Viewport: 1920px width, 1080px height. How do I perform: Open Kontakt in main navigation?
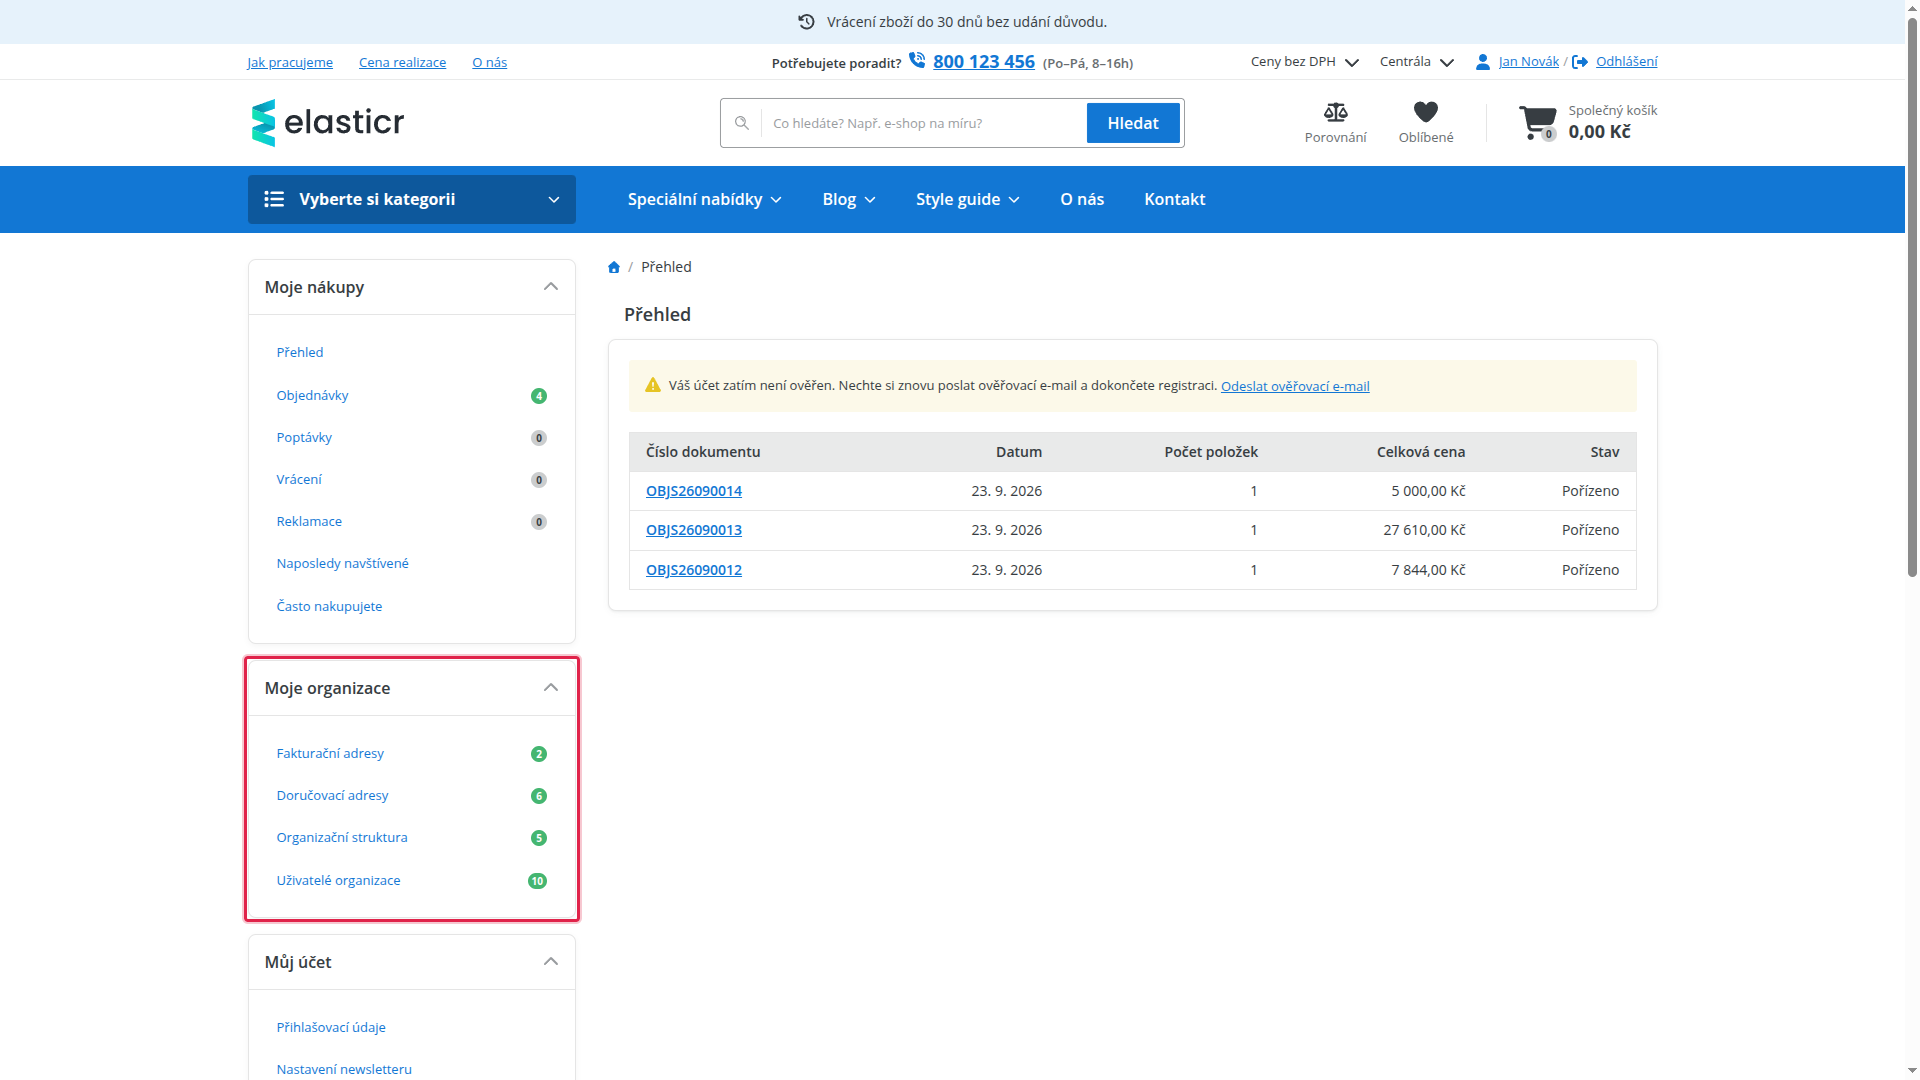click(x=1175, y=199)
